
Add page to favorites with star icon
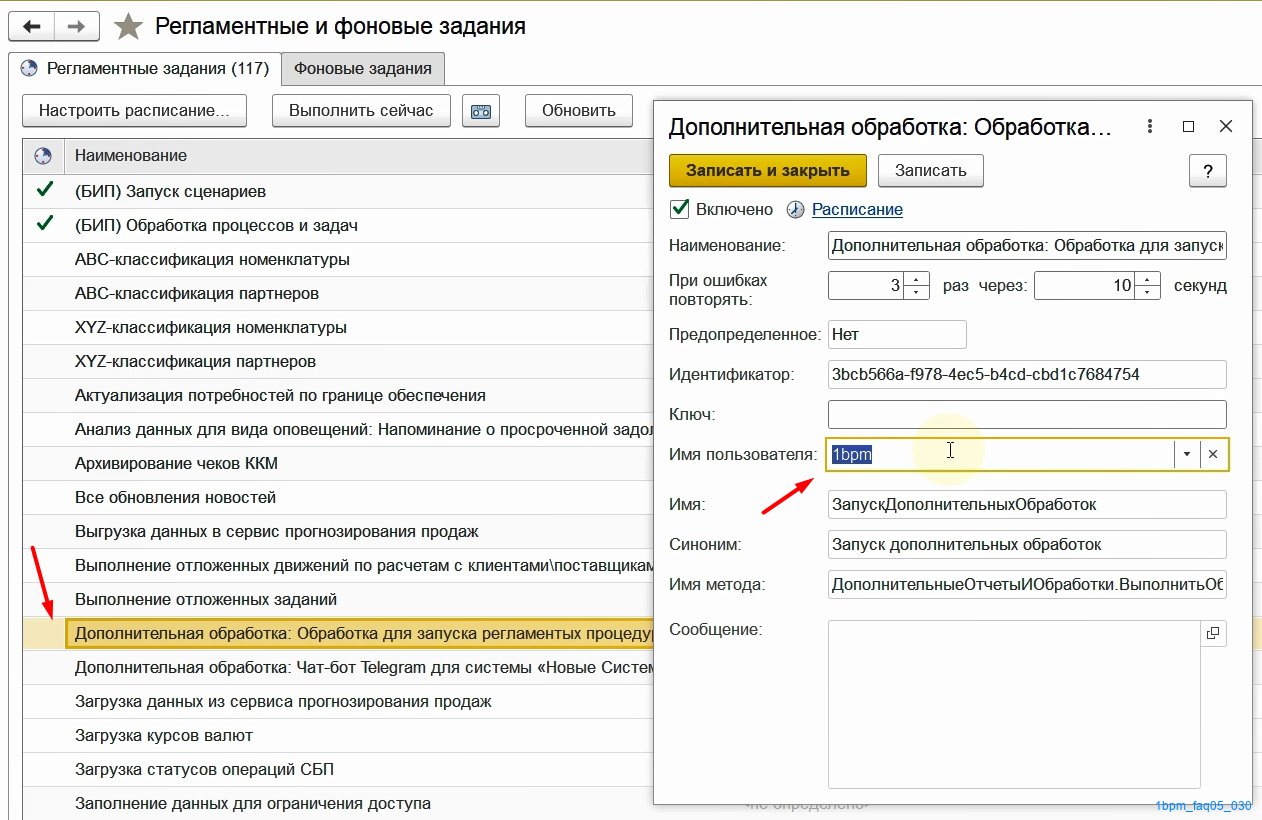coord(128,26)
